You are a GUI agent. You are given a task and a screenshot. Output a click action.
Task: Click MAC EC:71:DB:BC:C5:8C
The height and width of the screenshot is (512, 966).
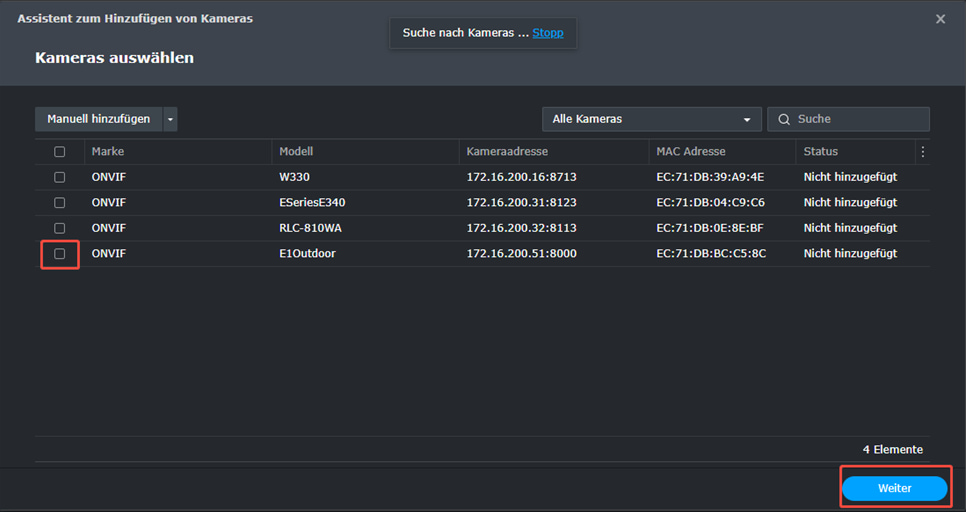pyautogui.click(x=712, y=254)
